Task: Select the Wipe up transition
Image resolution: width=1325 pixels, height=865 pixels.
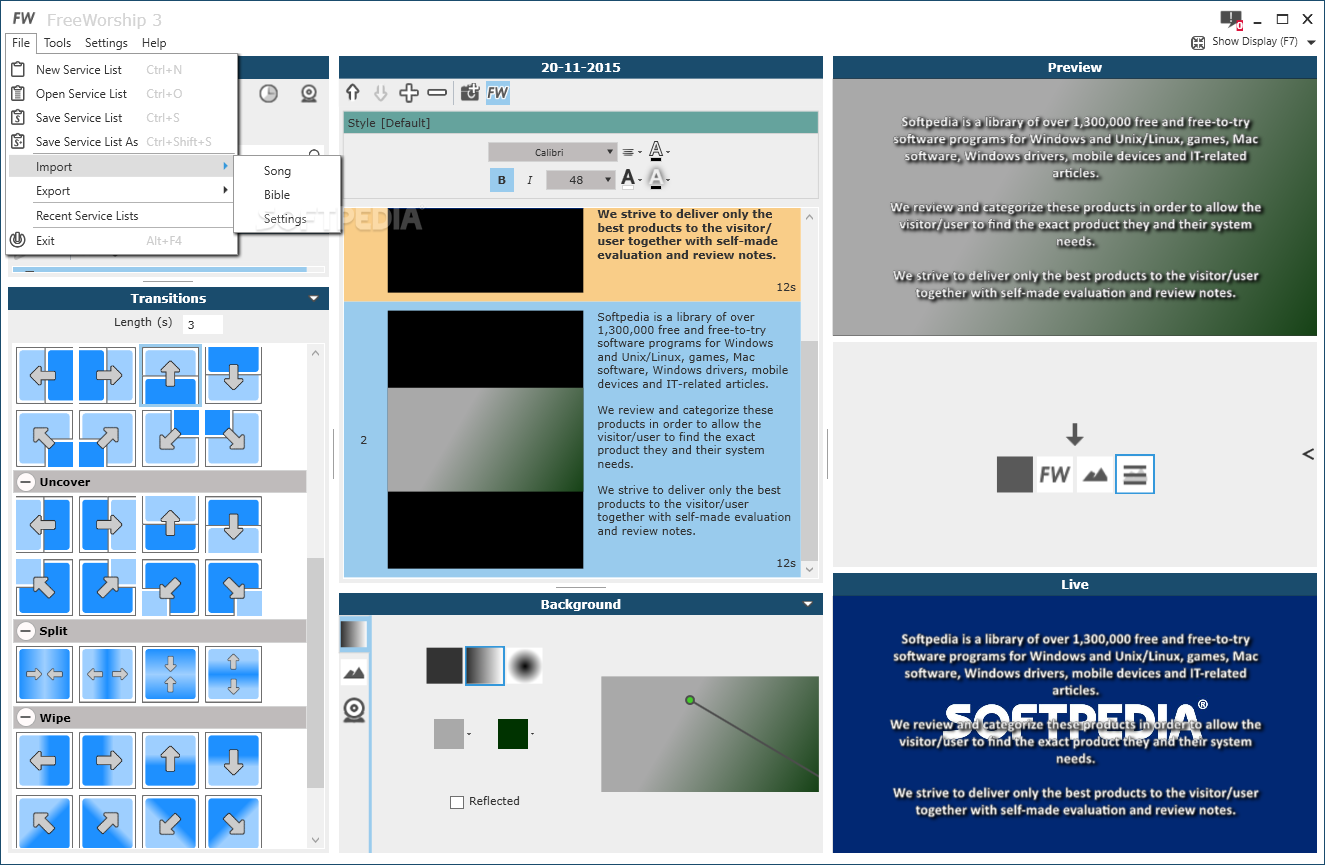Action: (170, 761)
